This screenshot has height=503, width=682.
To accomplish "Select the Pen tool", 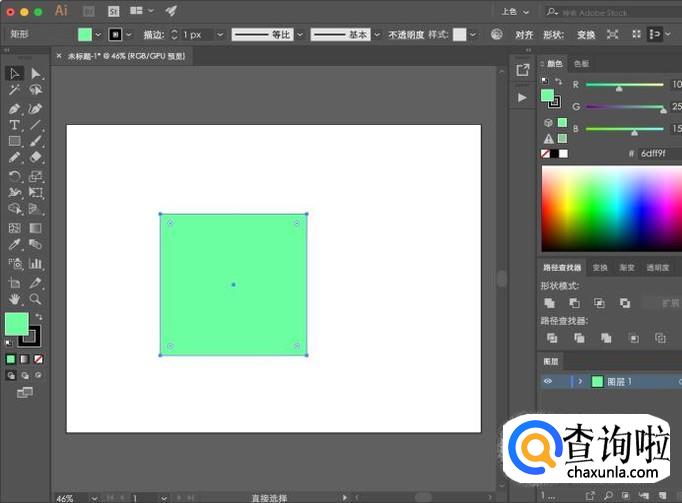I will coord(14,108).
